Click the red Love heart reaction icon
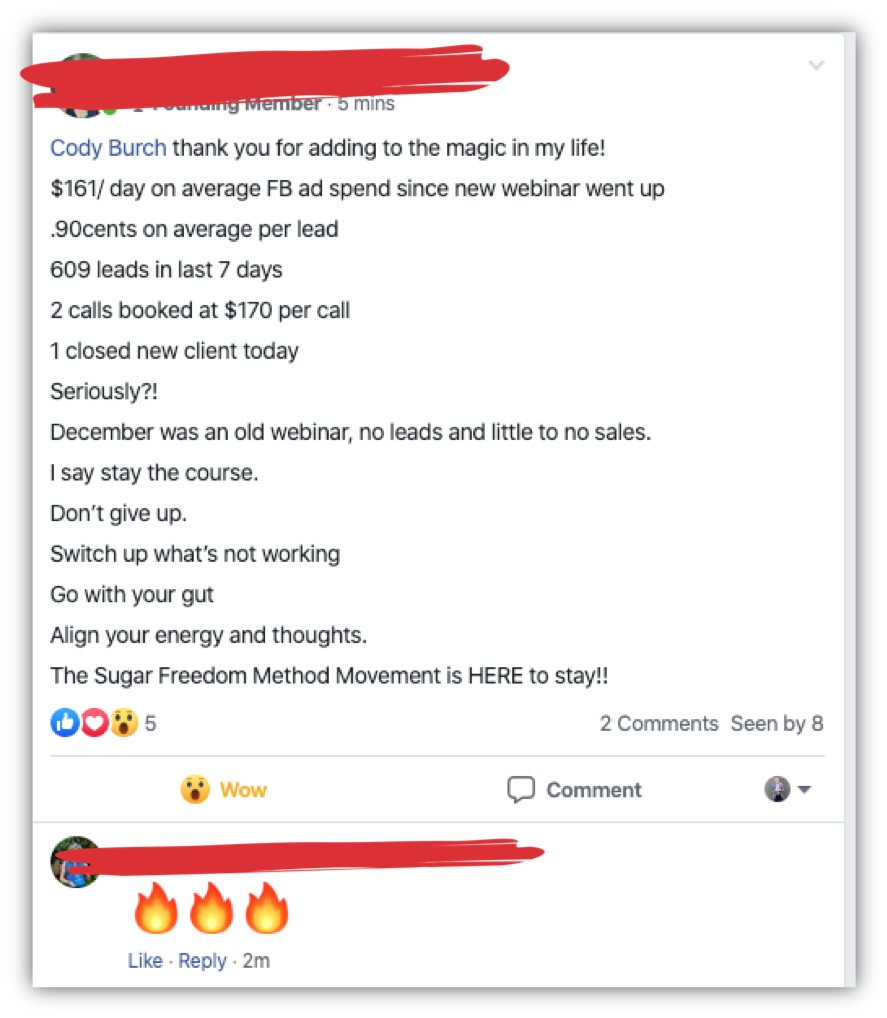 pos(94,723)
